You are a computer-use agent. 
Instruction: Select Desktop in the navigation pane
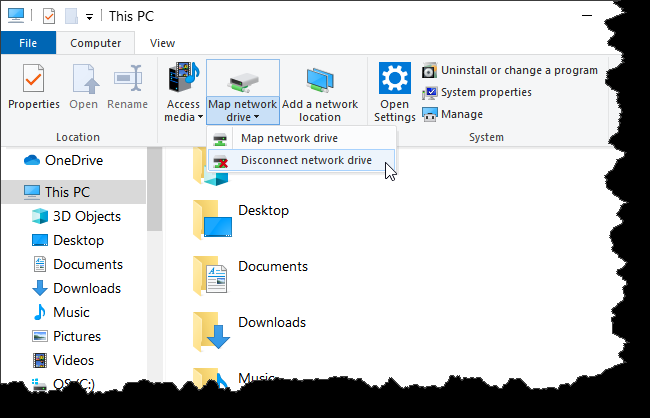(74, 240)
